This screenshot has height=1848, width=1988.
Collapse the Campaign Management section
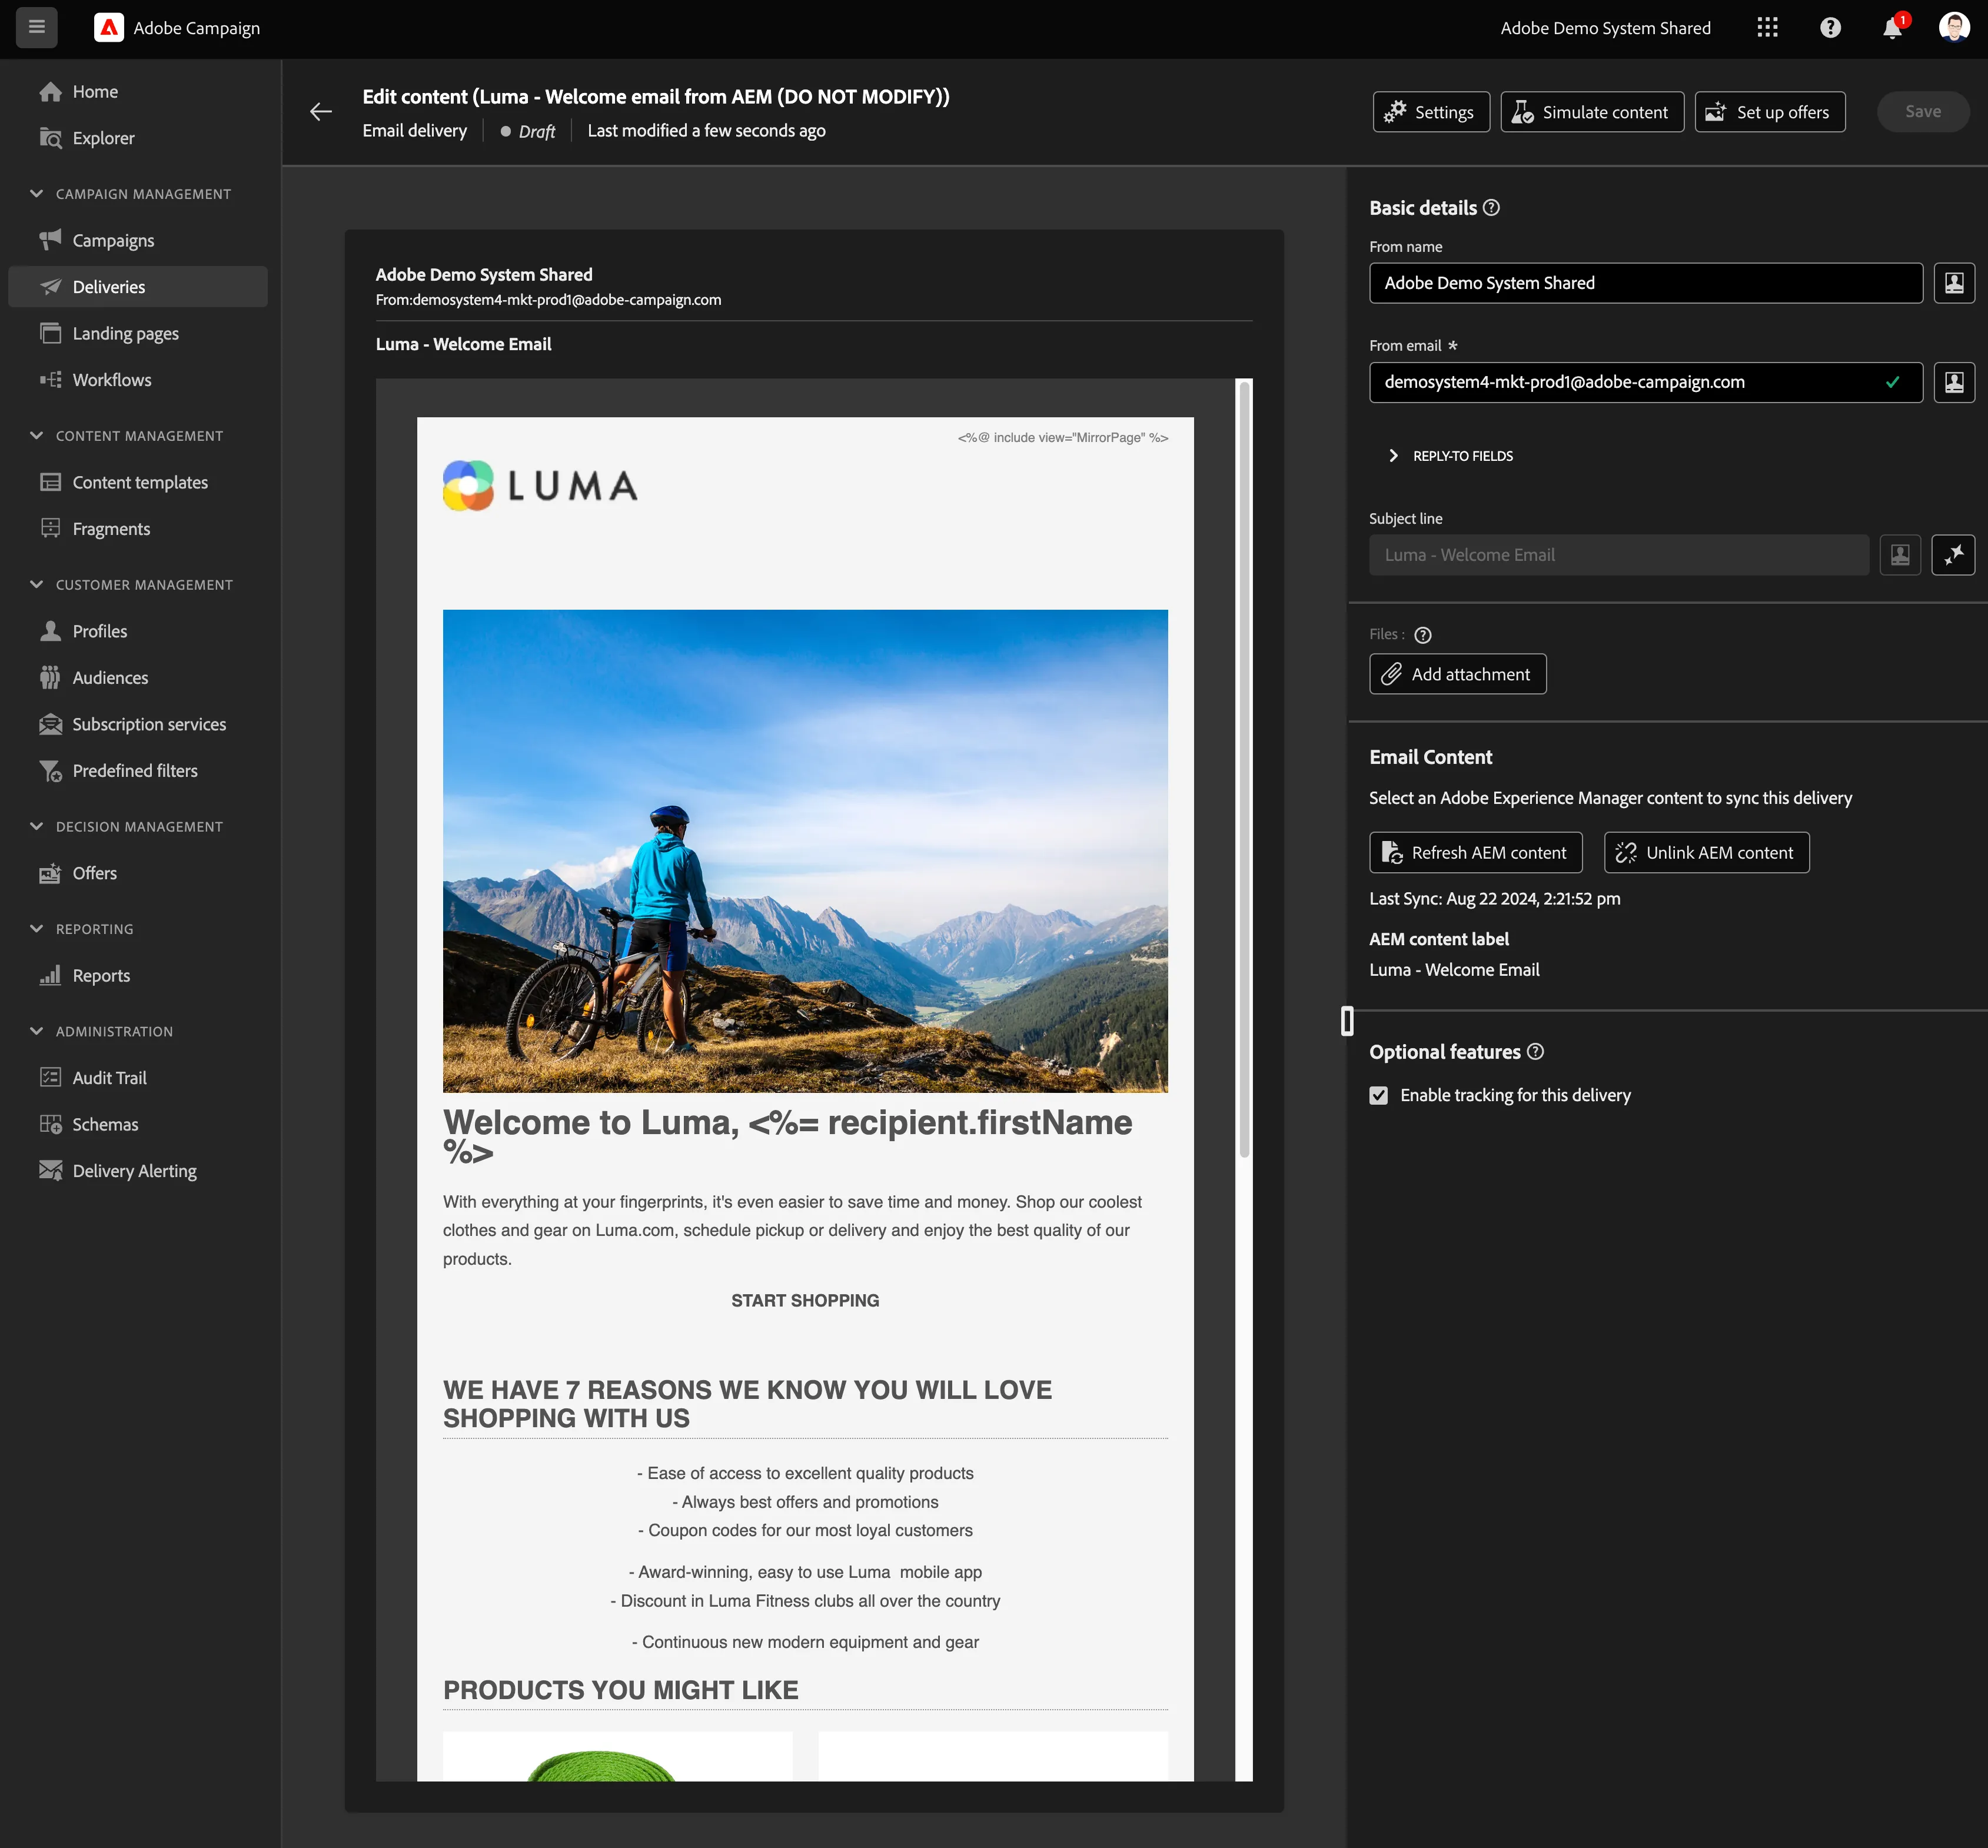pyautogui.click(x=37, y=194)
